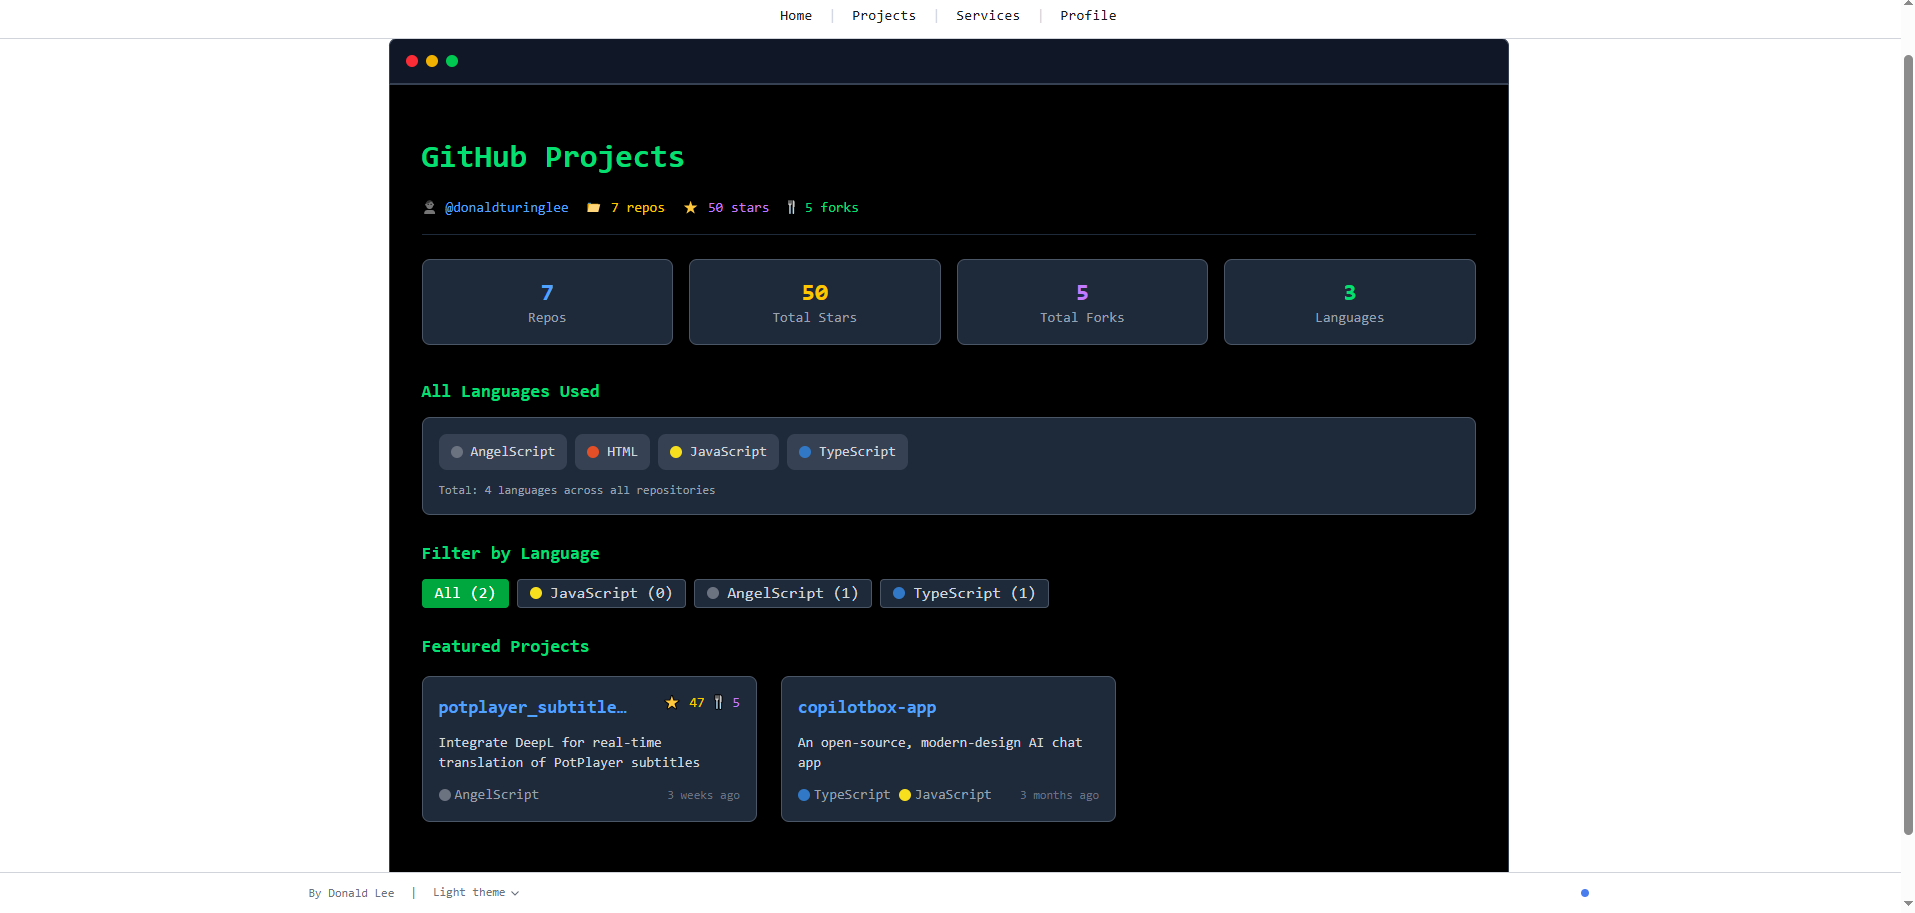Go to the Services nav item
This screenshot has width=1915, height=913.
point(988,16)
